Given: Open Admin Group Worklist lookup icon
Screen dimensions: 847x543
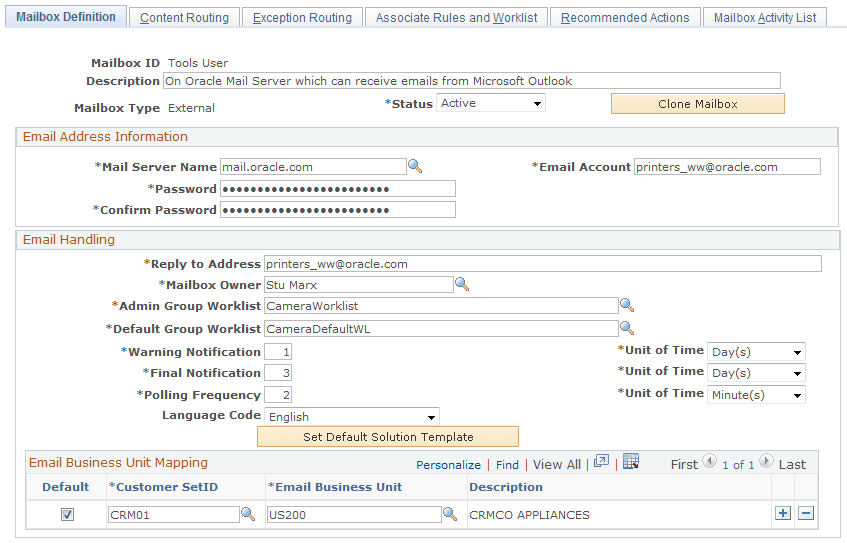Looking at the screenshot, I should pyautogui.click(x=627, y=305).
